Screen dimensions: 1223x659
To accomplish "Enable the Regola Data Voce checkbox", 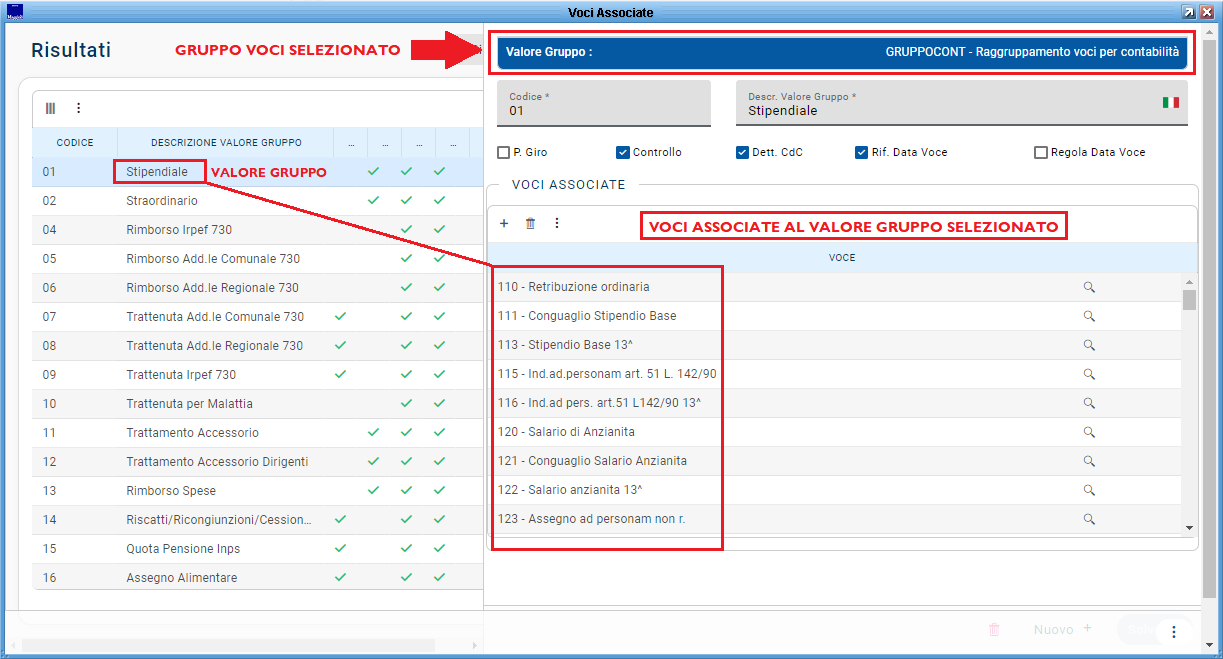I will (1041, 153).
